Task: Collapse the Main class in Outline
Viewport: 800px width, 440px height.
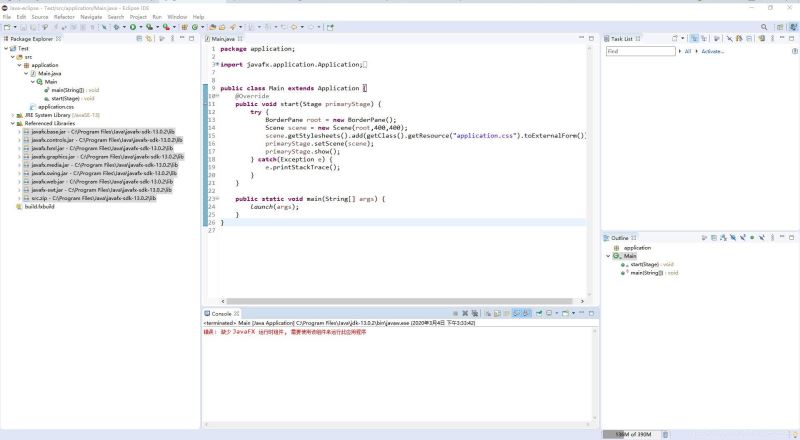Action: pyautogui.click(x=608, y=256)
